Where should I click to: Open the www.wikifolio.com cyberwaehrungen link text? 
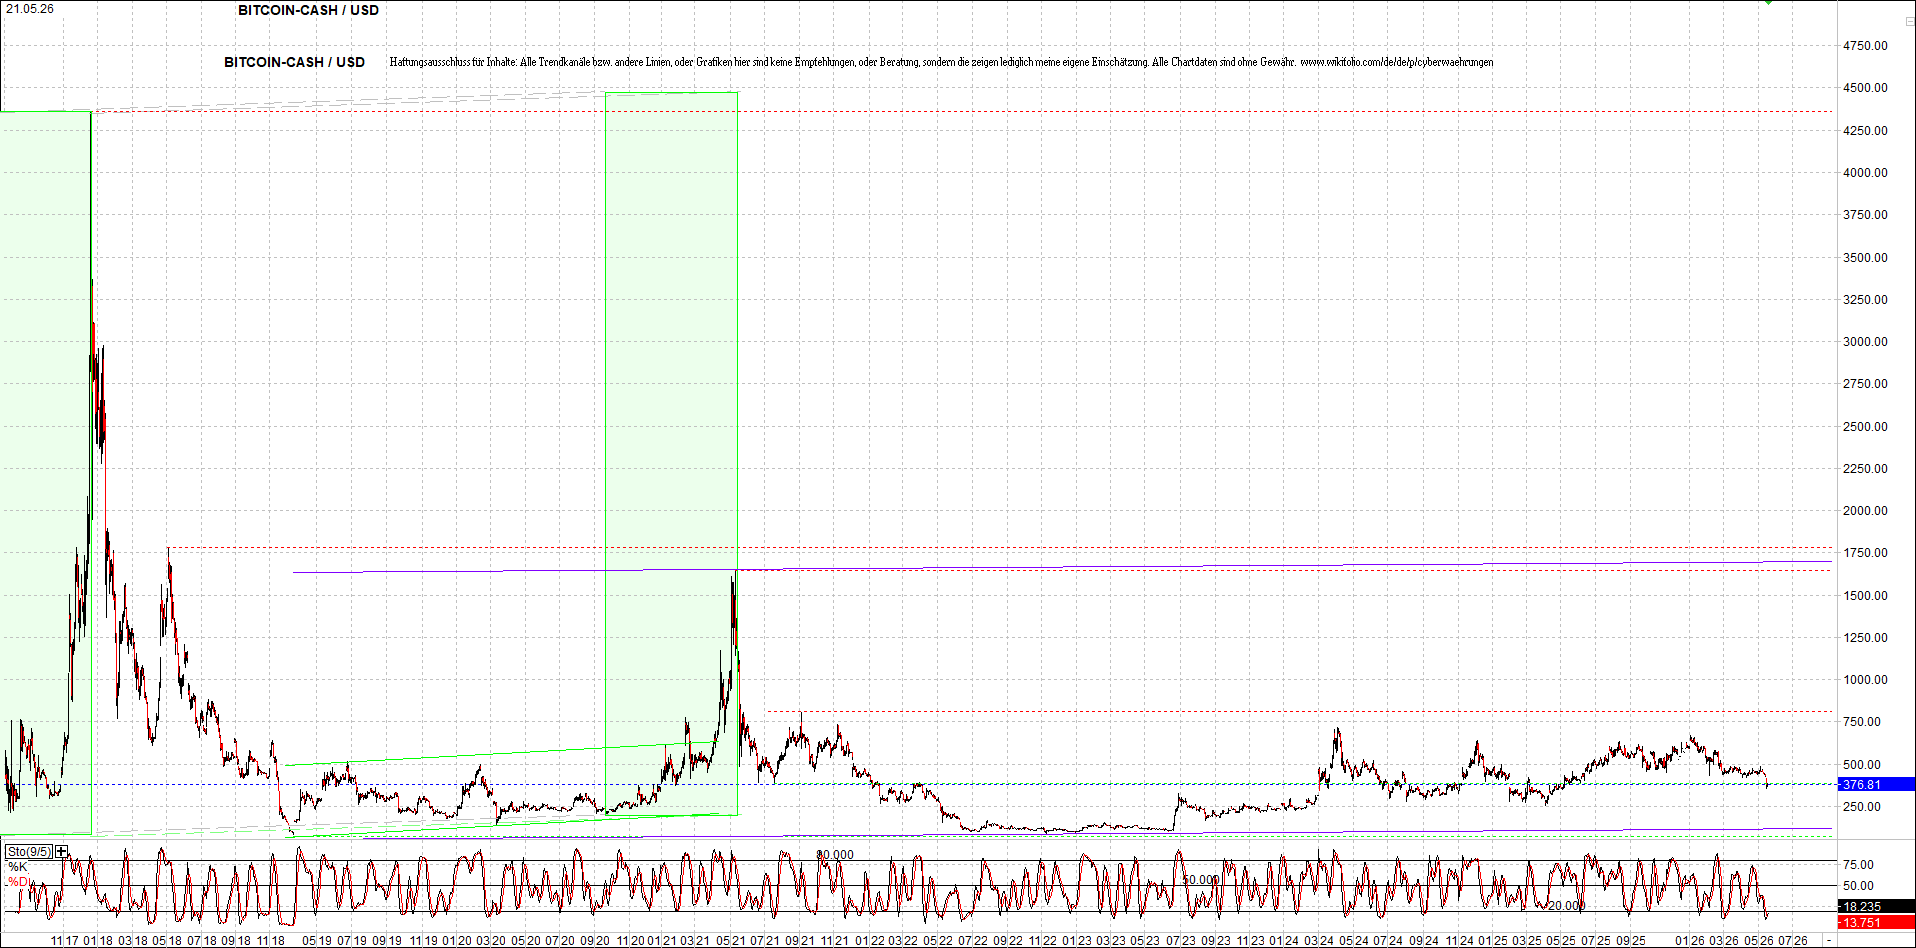tap(1397, 62)
